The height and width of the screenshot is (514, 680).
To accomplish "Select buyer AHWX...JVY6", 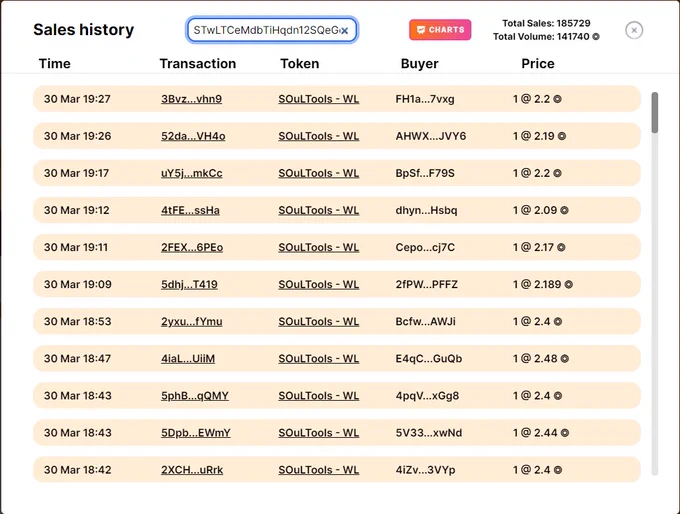I will point(431,136).
